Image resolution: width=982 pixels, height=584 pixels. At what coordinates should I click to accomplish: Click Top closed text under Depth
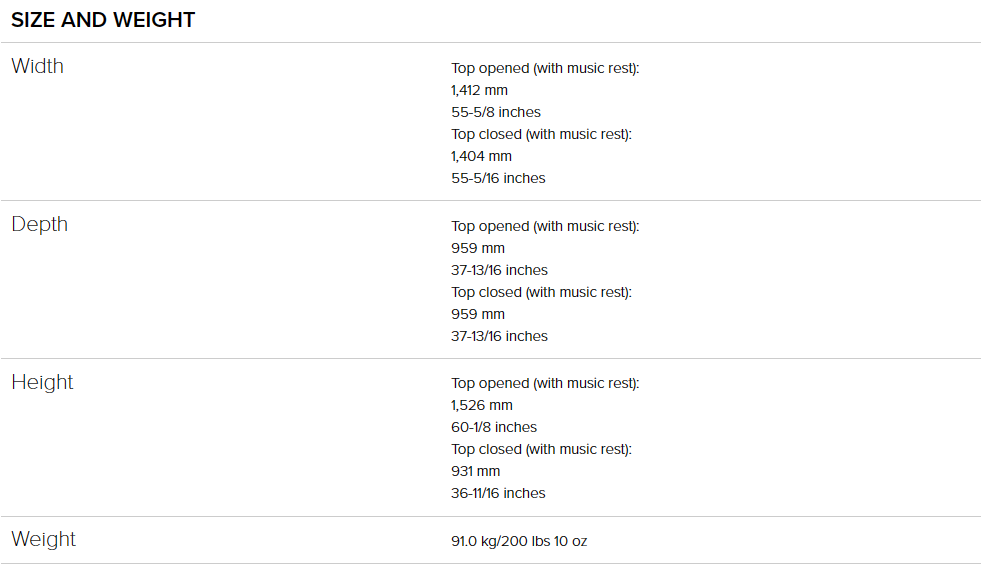click(x=541, y=292)
